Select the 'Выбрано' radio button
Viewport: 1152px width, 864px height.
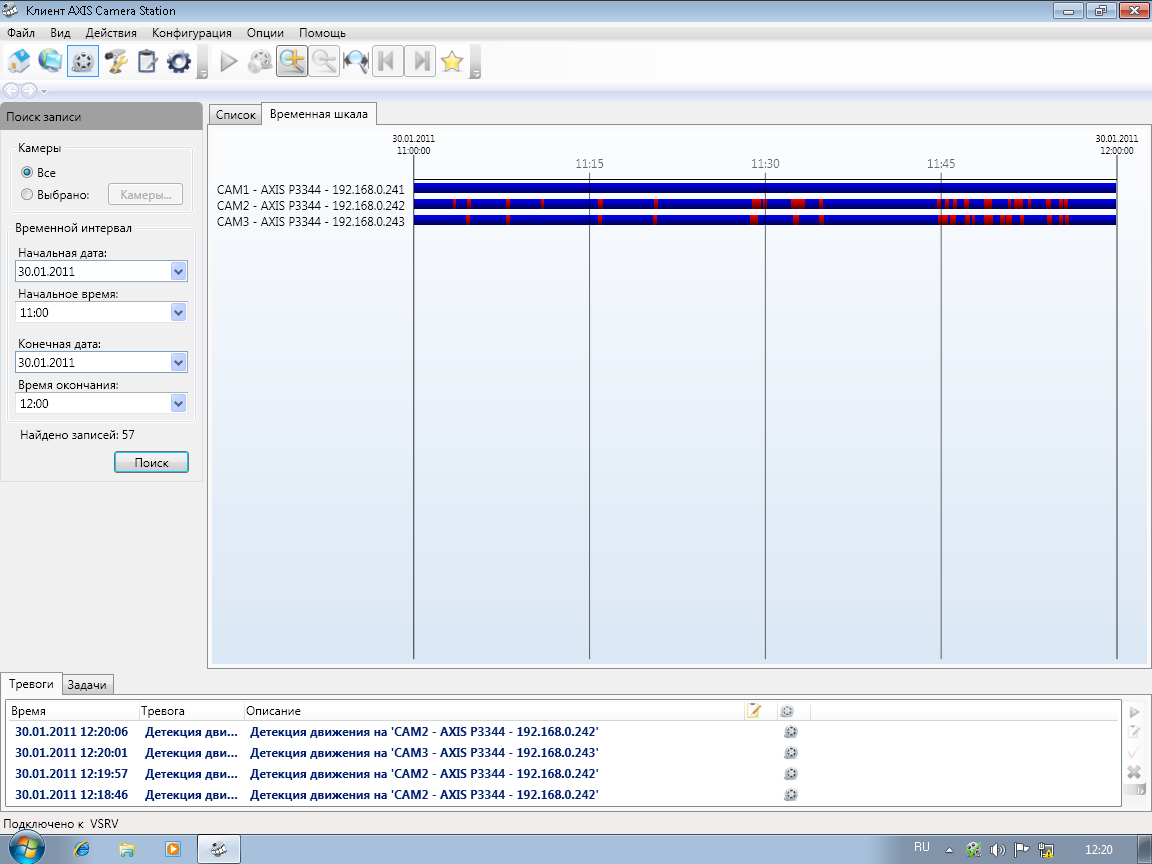(28, 195)
